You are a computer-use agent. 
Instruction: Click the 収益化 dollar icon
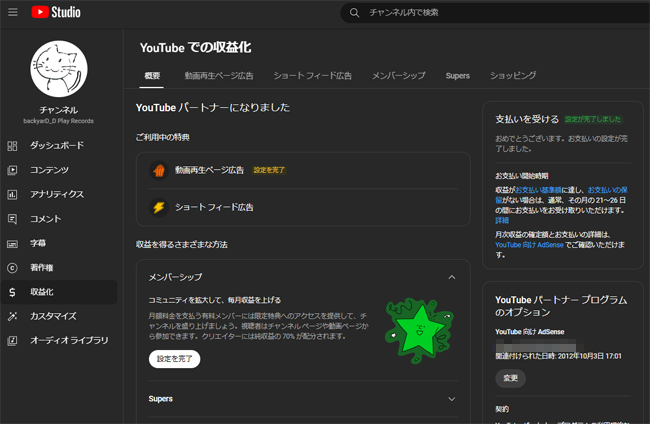point(12,292)
